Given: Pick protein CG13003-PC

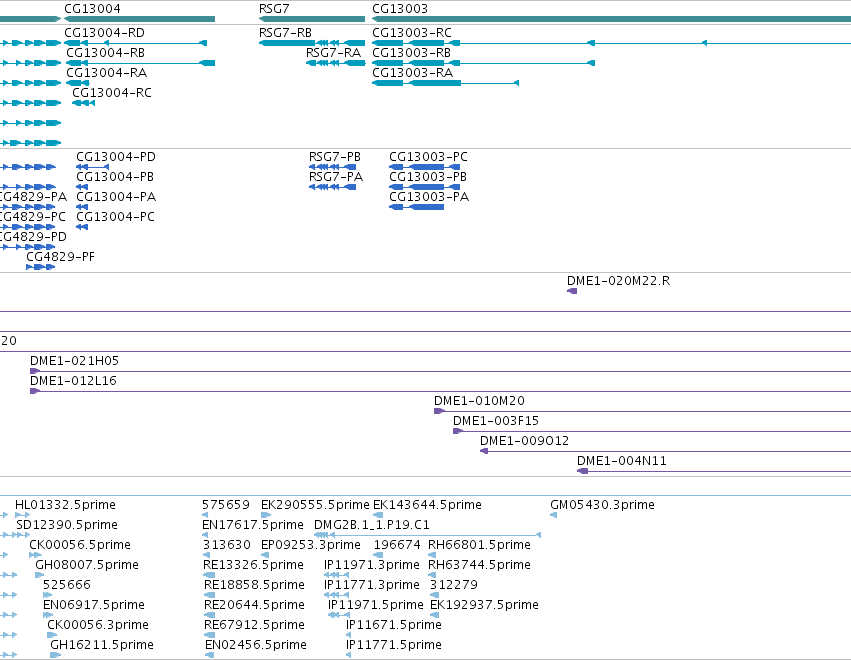Looking at the screenshot, I should coord(425,167).
